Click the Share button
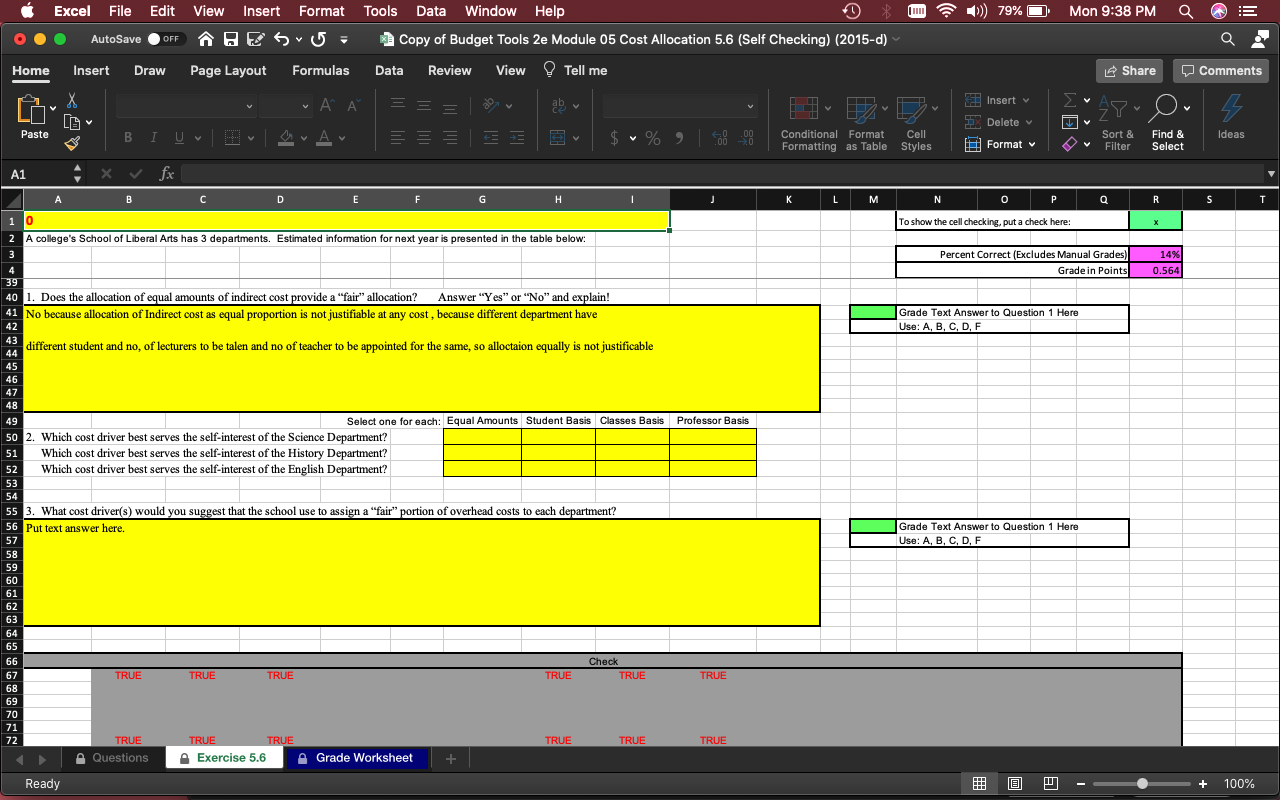Screen dimensions: 1280x800 coord(1130,70)
